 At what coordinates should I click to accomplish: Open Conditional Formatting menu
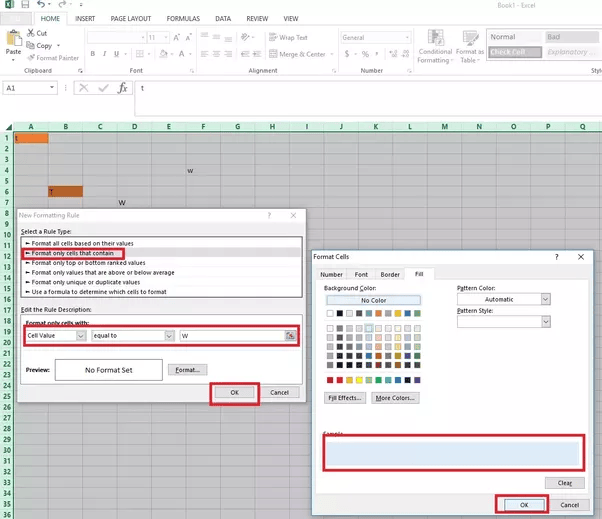[435, 46]
